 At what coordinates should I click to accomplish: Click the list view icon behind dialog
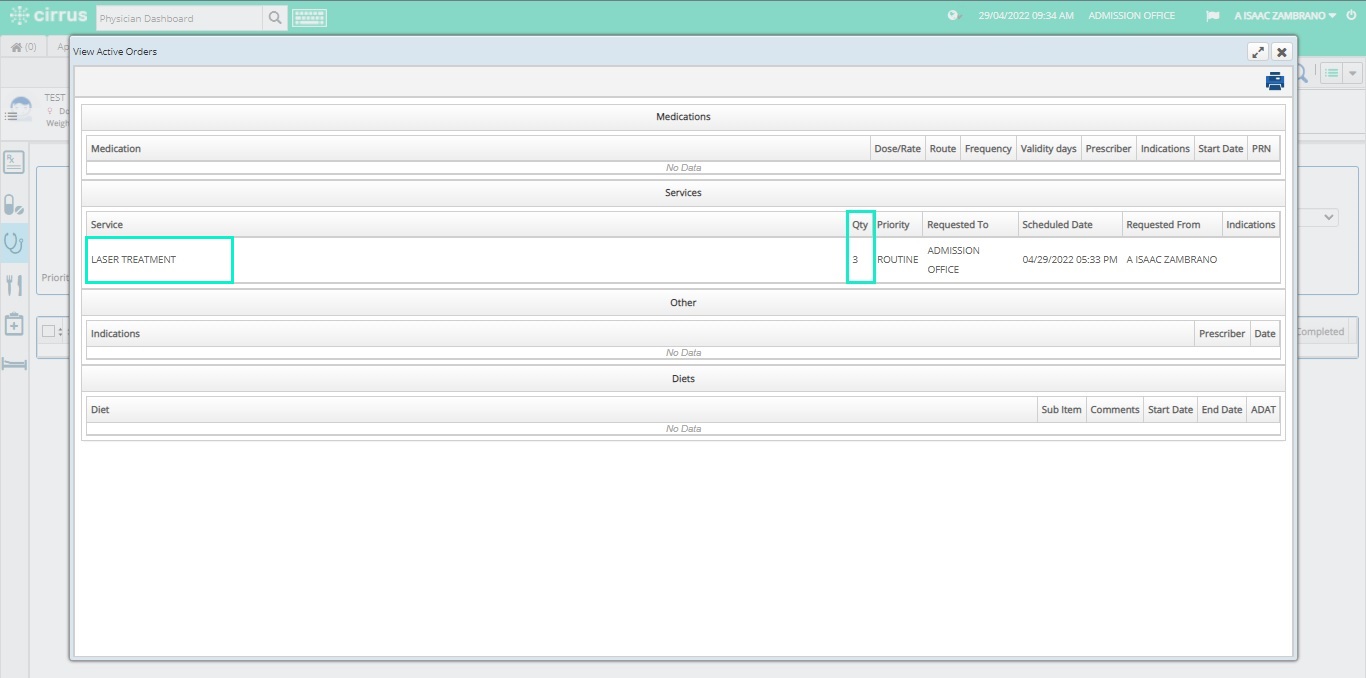(x=1331, y=73)
